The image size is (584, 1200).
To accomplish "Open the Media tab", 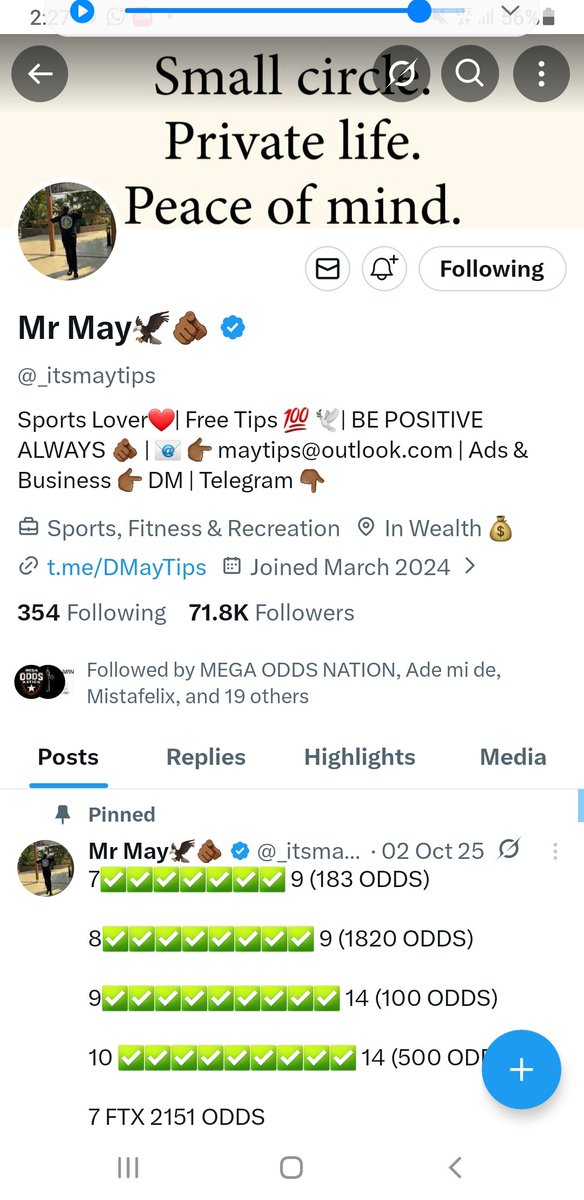I will click(x=513, y=757).
